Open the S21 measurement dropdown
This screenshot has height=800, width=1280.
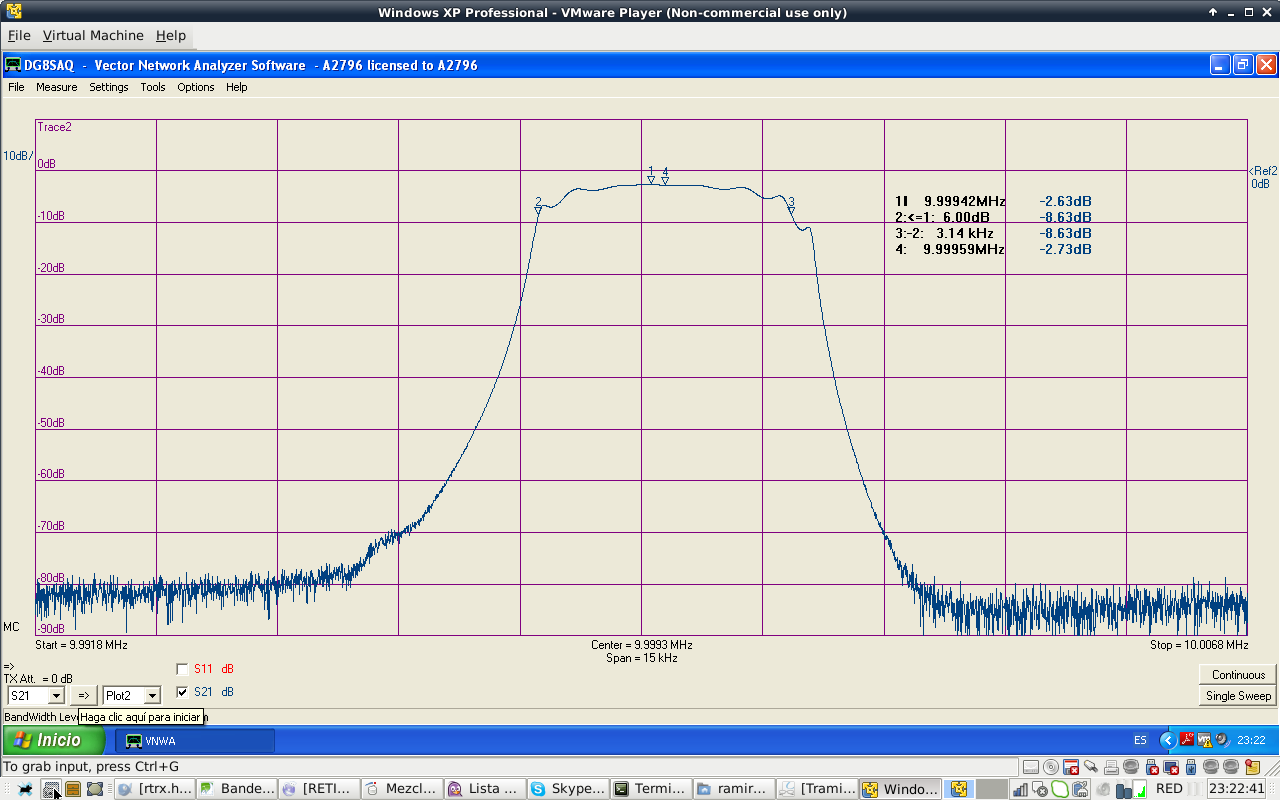(x=56, y=695)
